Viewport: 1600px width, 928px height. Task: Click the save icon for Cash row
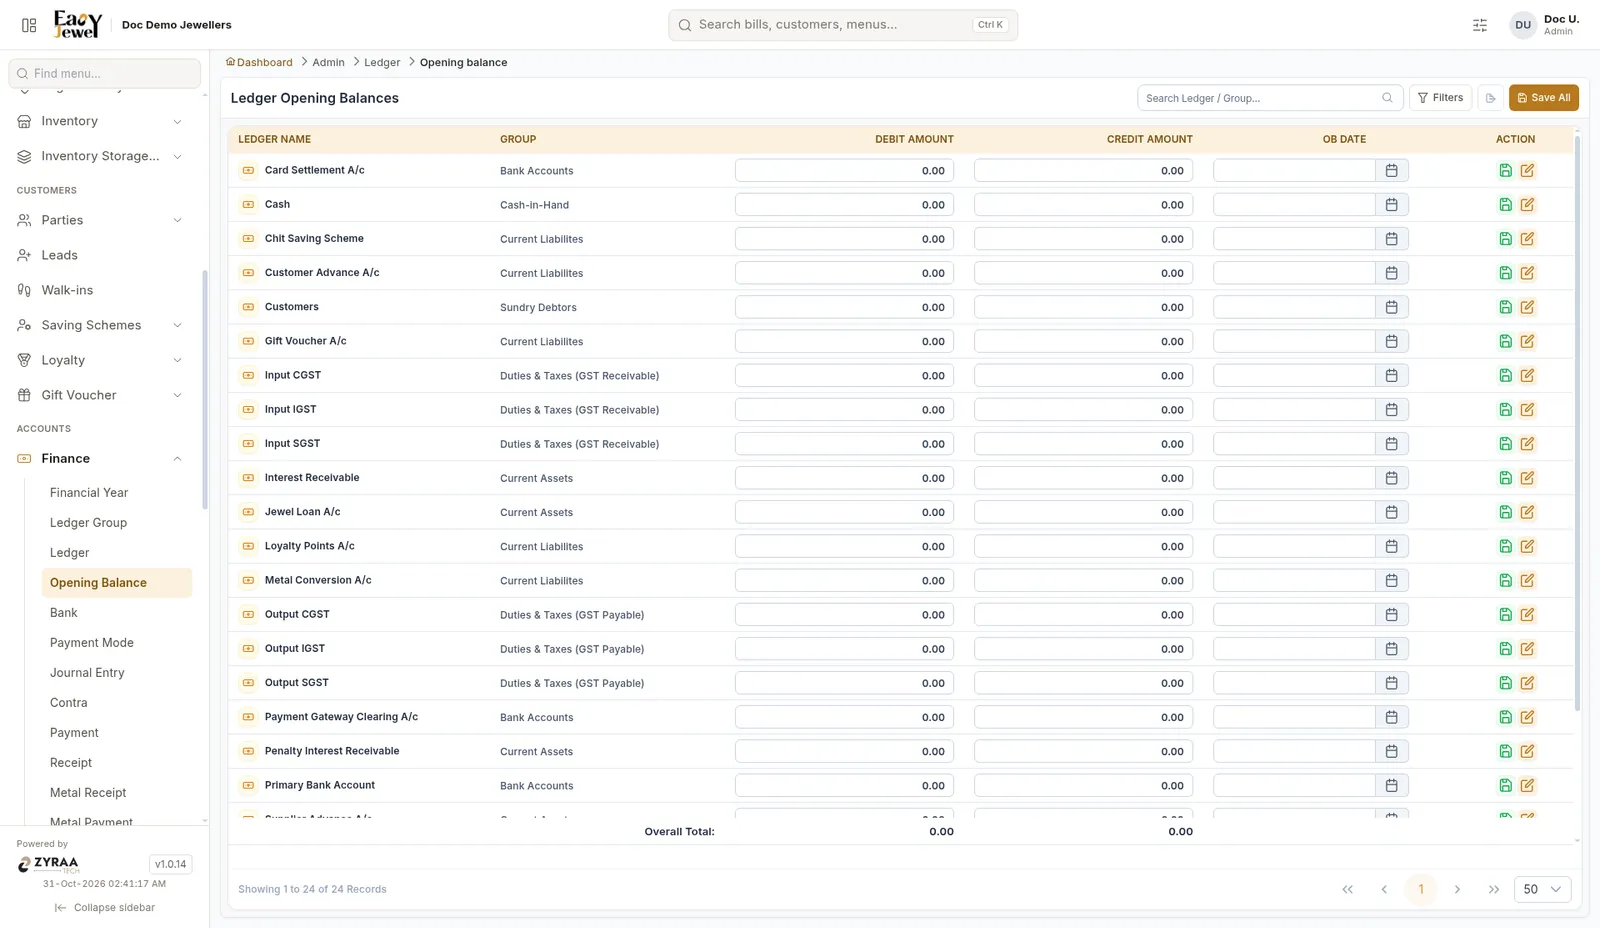click(1505, 205)
